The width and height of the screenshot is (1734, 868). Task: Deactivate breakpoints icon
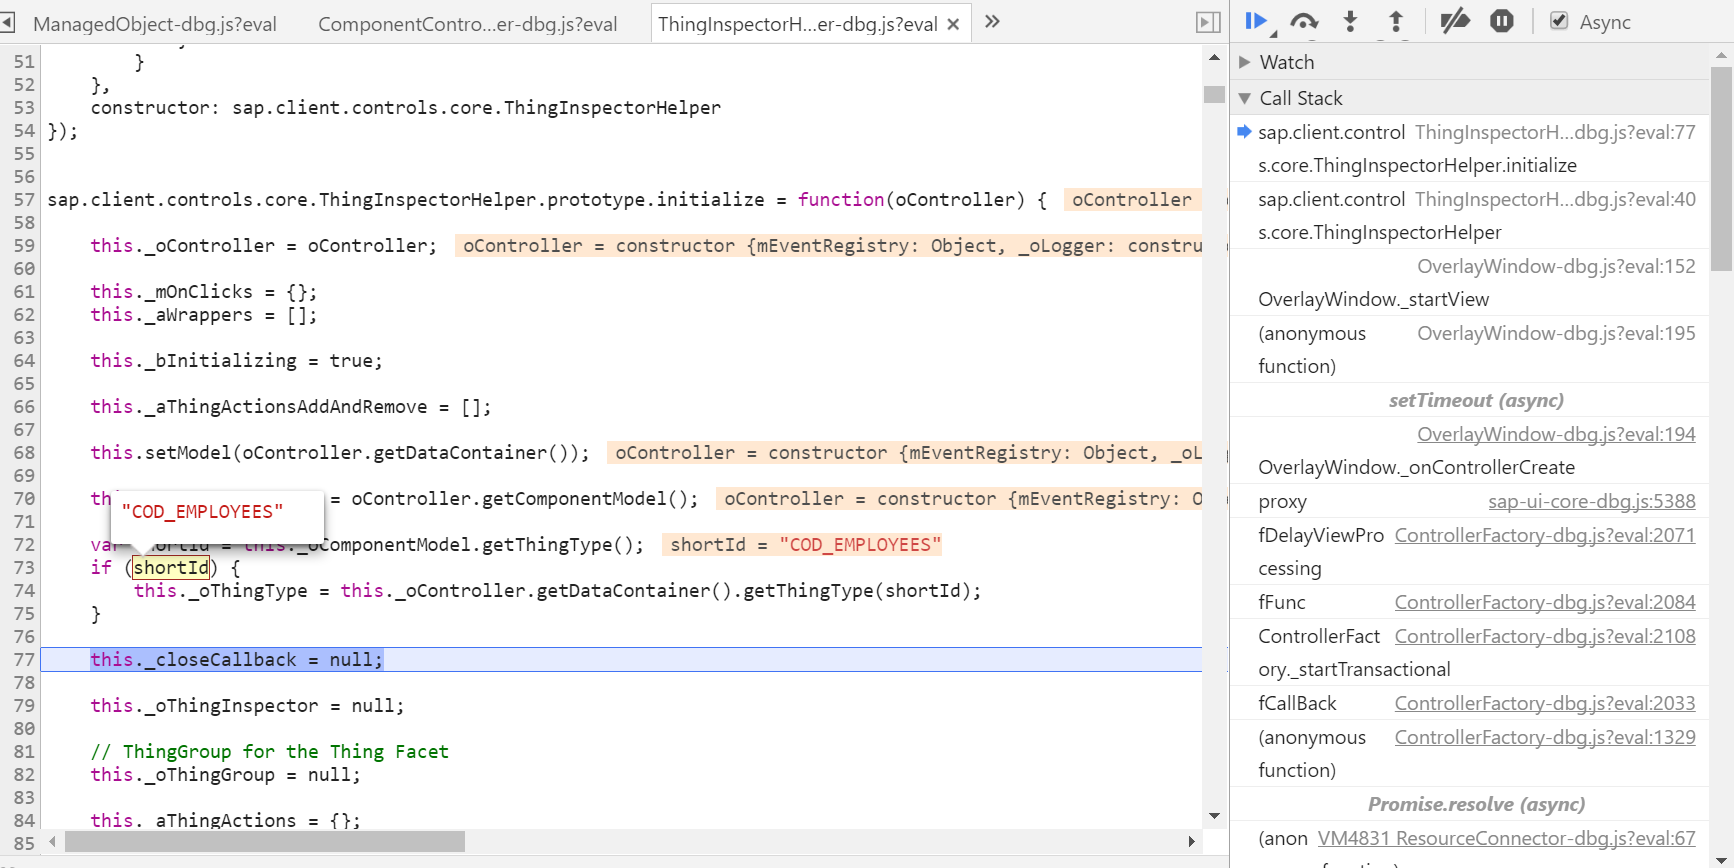coord(1455,21)
